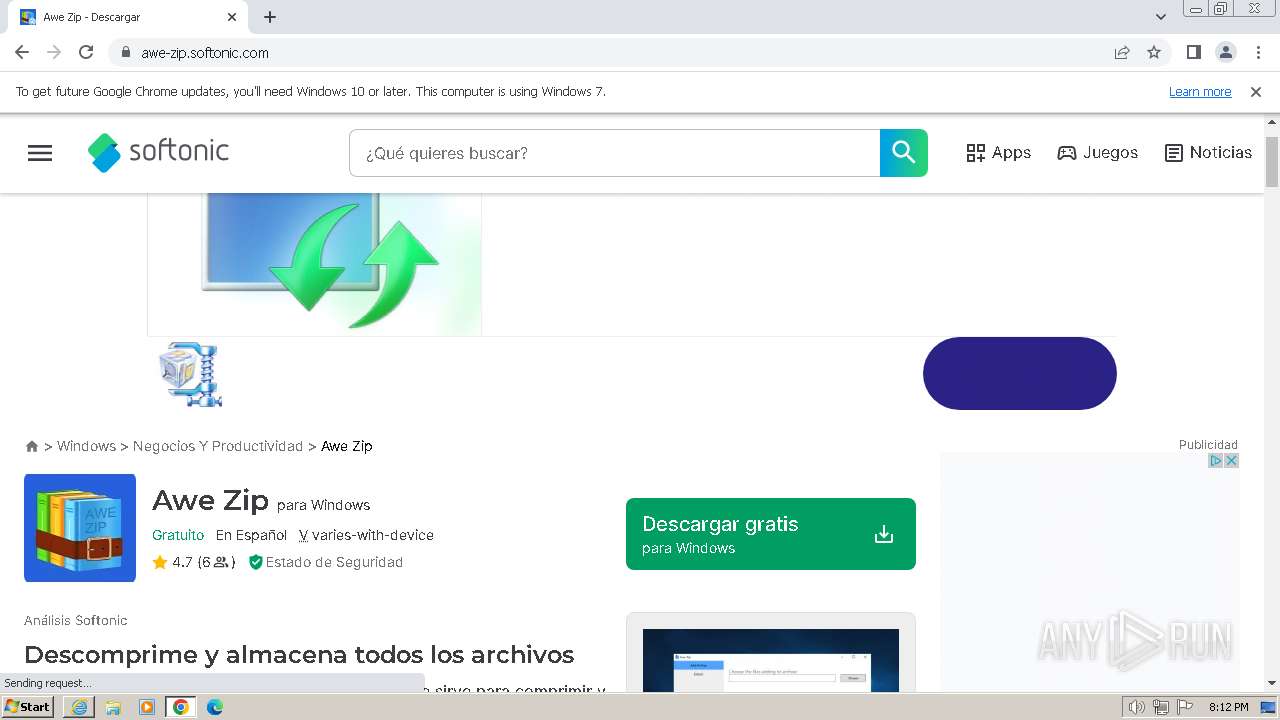1280x720 pixels.
Task: Click the page vertical scrollbar thumb
Action: [1272, 161]
